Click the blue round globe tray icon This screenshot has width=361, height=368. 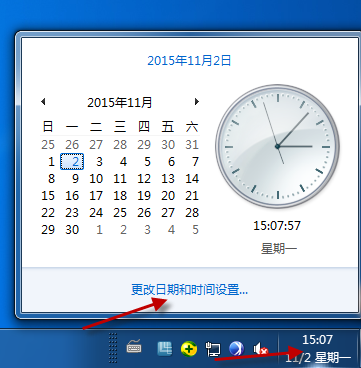click(x=237, y=349)
